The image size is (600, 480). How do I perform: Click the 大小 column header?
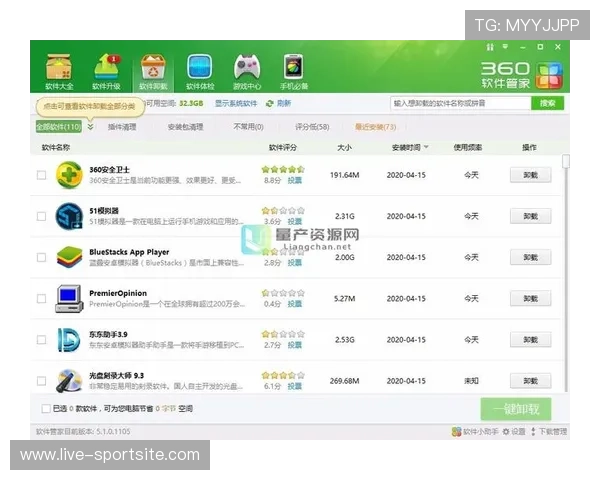pos(344,147)
